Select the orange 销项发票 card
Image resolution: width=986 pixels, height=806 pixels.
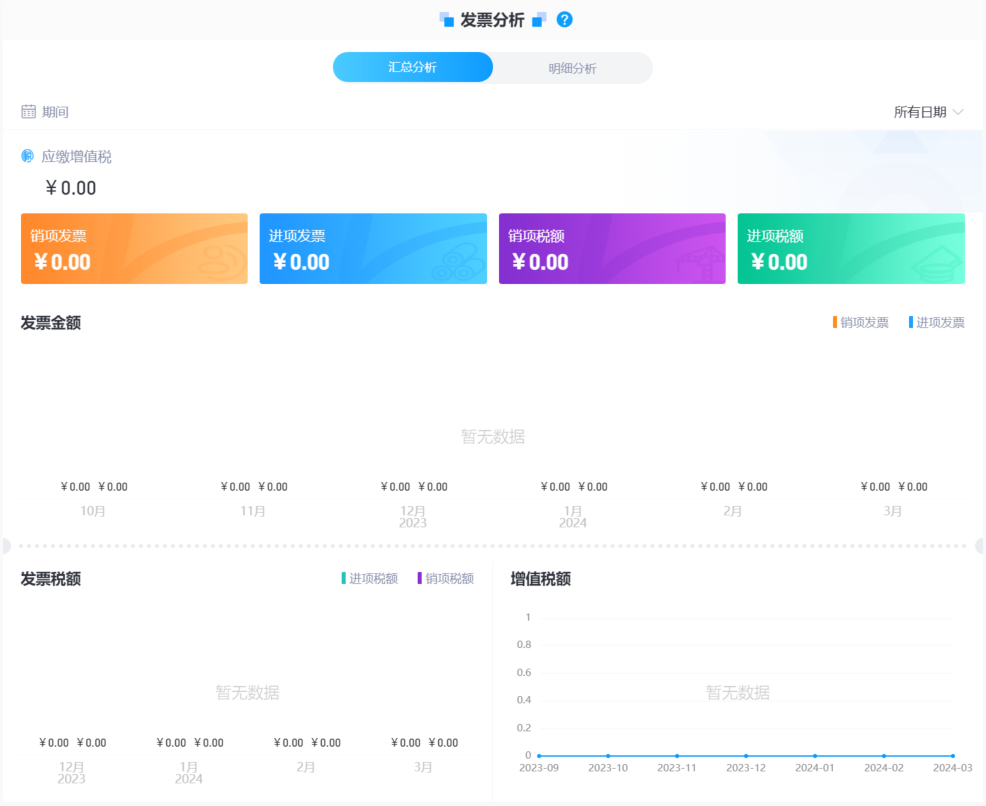click(134, 248)
